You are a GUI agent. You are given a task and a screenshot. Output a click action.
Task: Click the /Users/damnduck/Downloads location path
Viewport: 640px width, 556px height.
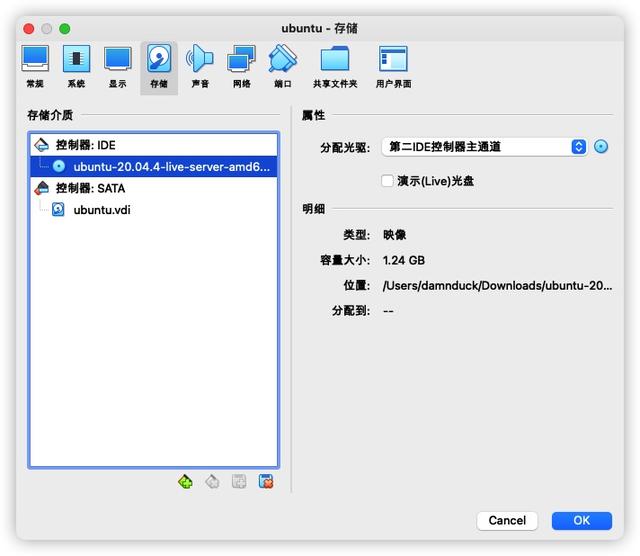(x=498, y=285)
